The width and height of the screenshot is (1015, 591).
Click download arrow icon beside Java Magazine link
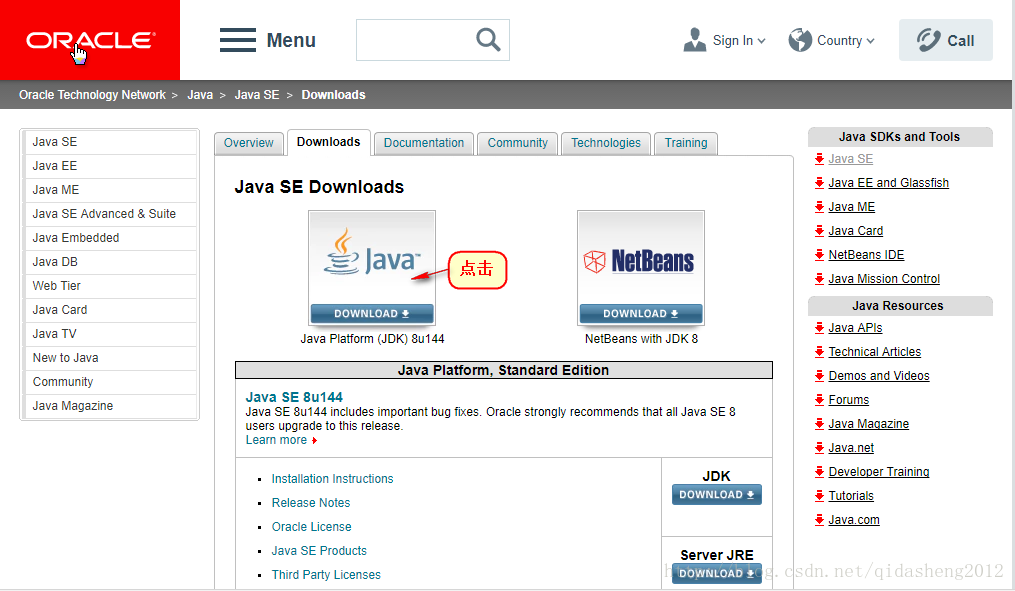point(820,423)
